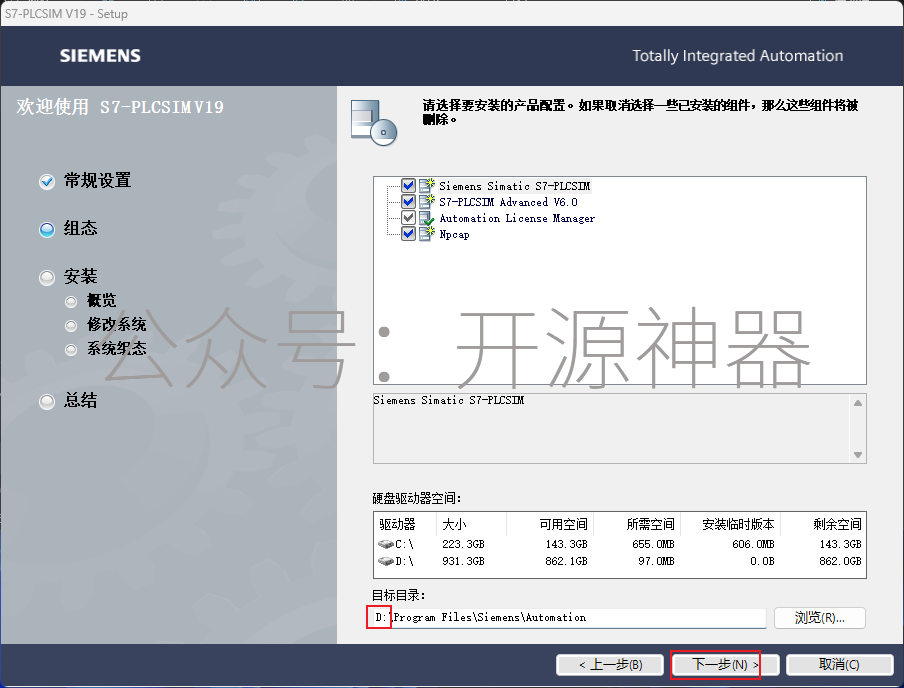Click the 862.0GB remaining space cell
The width and height of the screenshot is (904, 688).
click(840, 561)
